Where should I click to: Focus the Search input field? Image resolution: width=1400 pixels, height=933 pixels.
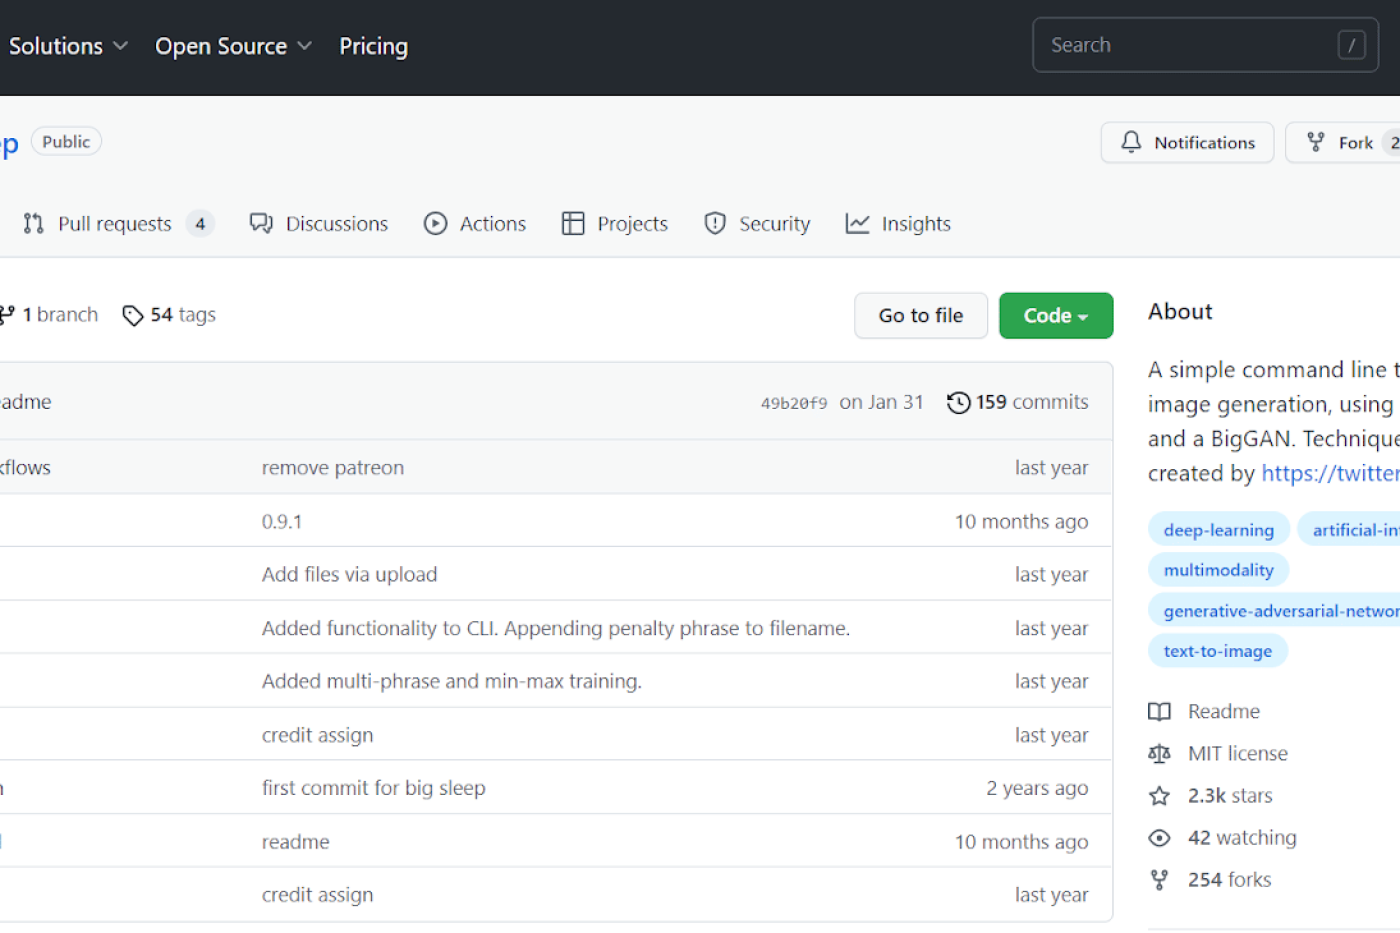[1190, 45]
